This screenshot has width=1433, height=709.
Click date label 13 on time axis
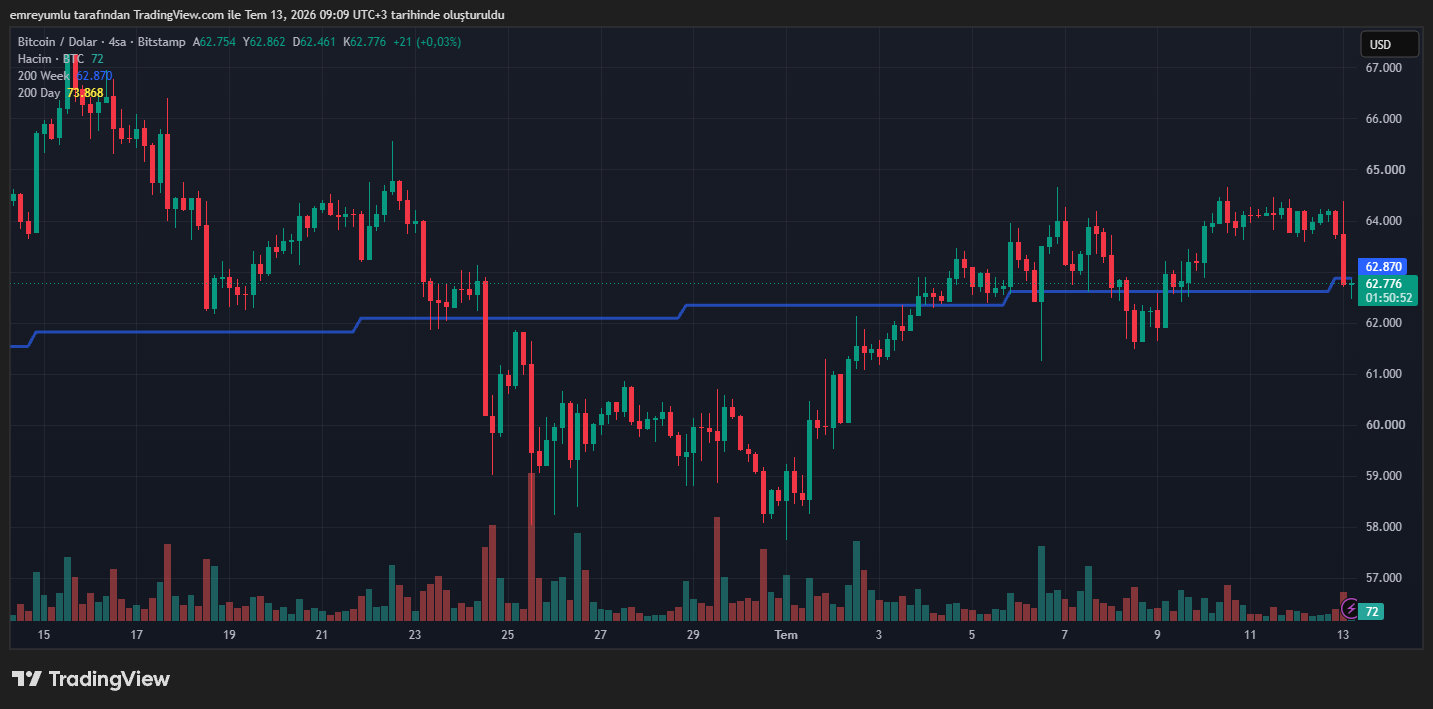click(x=1343, y=635)
